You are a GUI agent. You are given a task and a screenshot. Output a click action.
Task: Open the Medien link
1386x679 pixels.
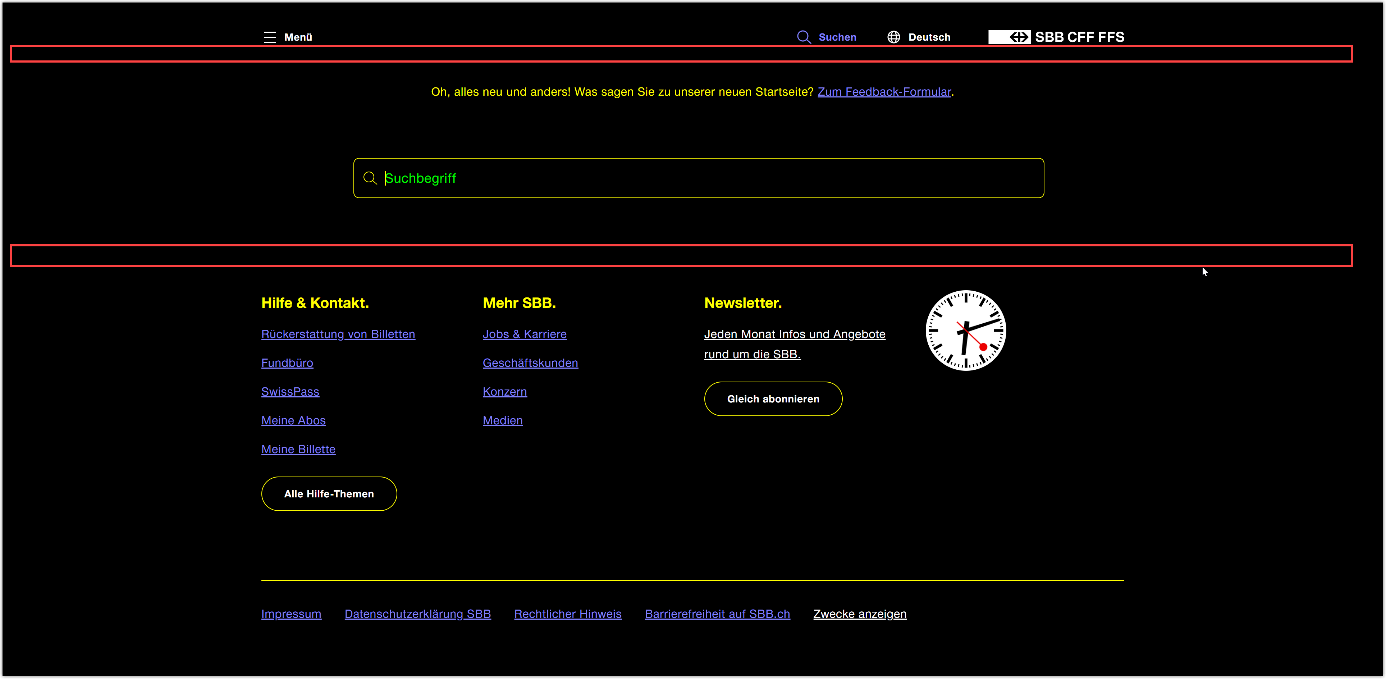pos(503,420)
